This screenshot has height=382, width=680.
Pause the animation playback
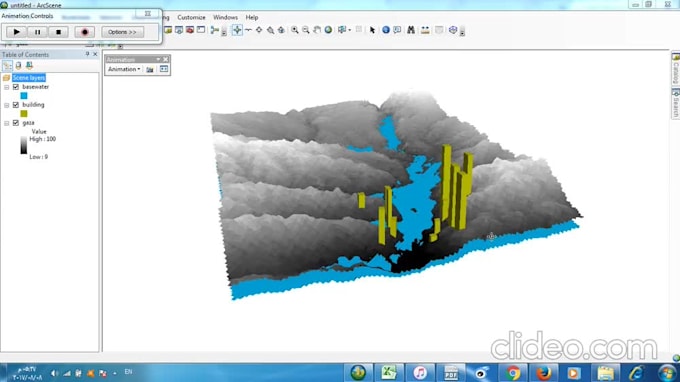37,32
